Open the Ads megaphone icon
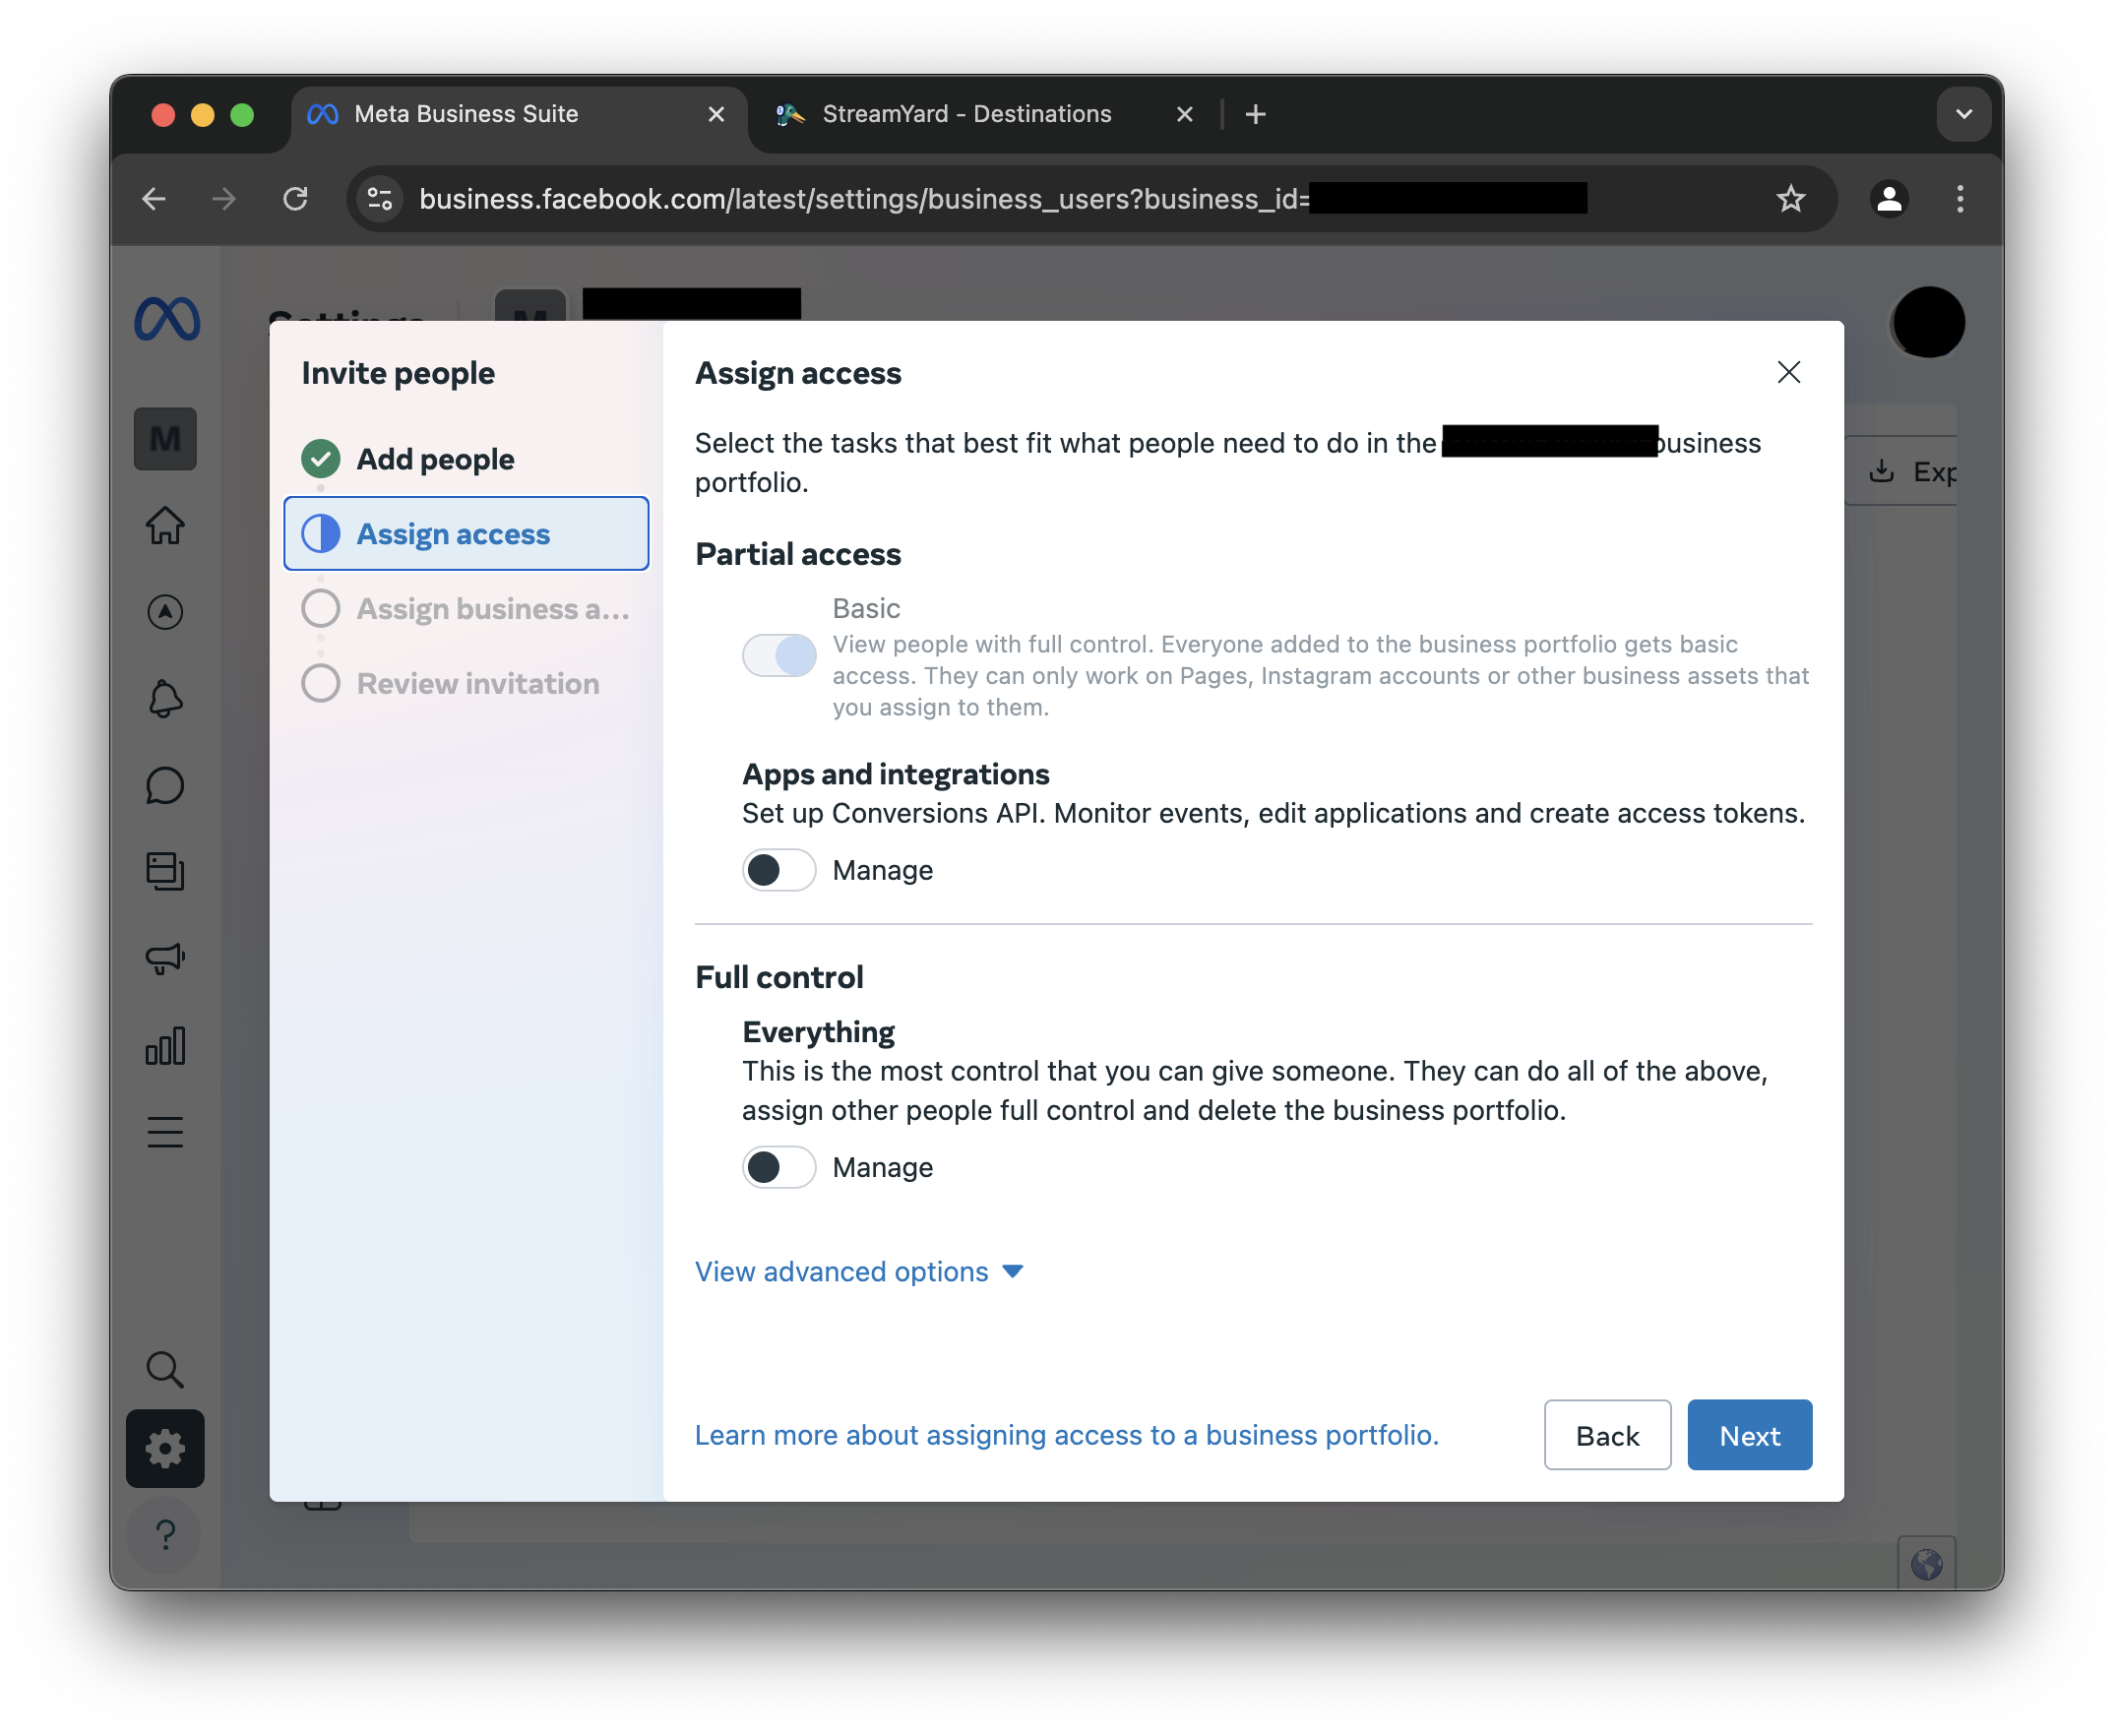Viewport: 2114px width, 1736px height. 165,958
